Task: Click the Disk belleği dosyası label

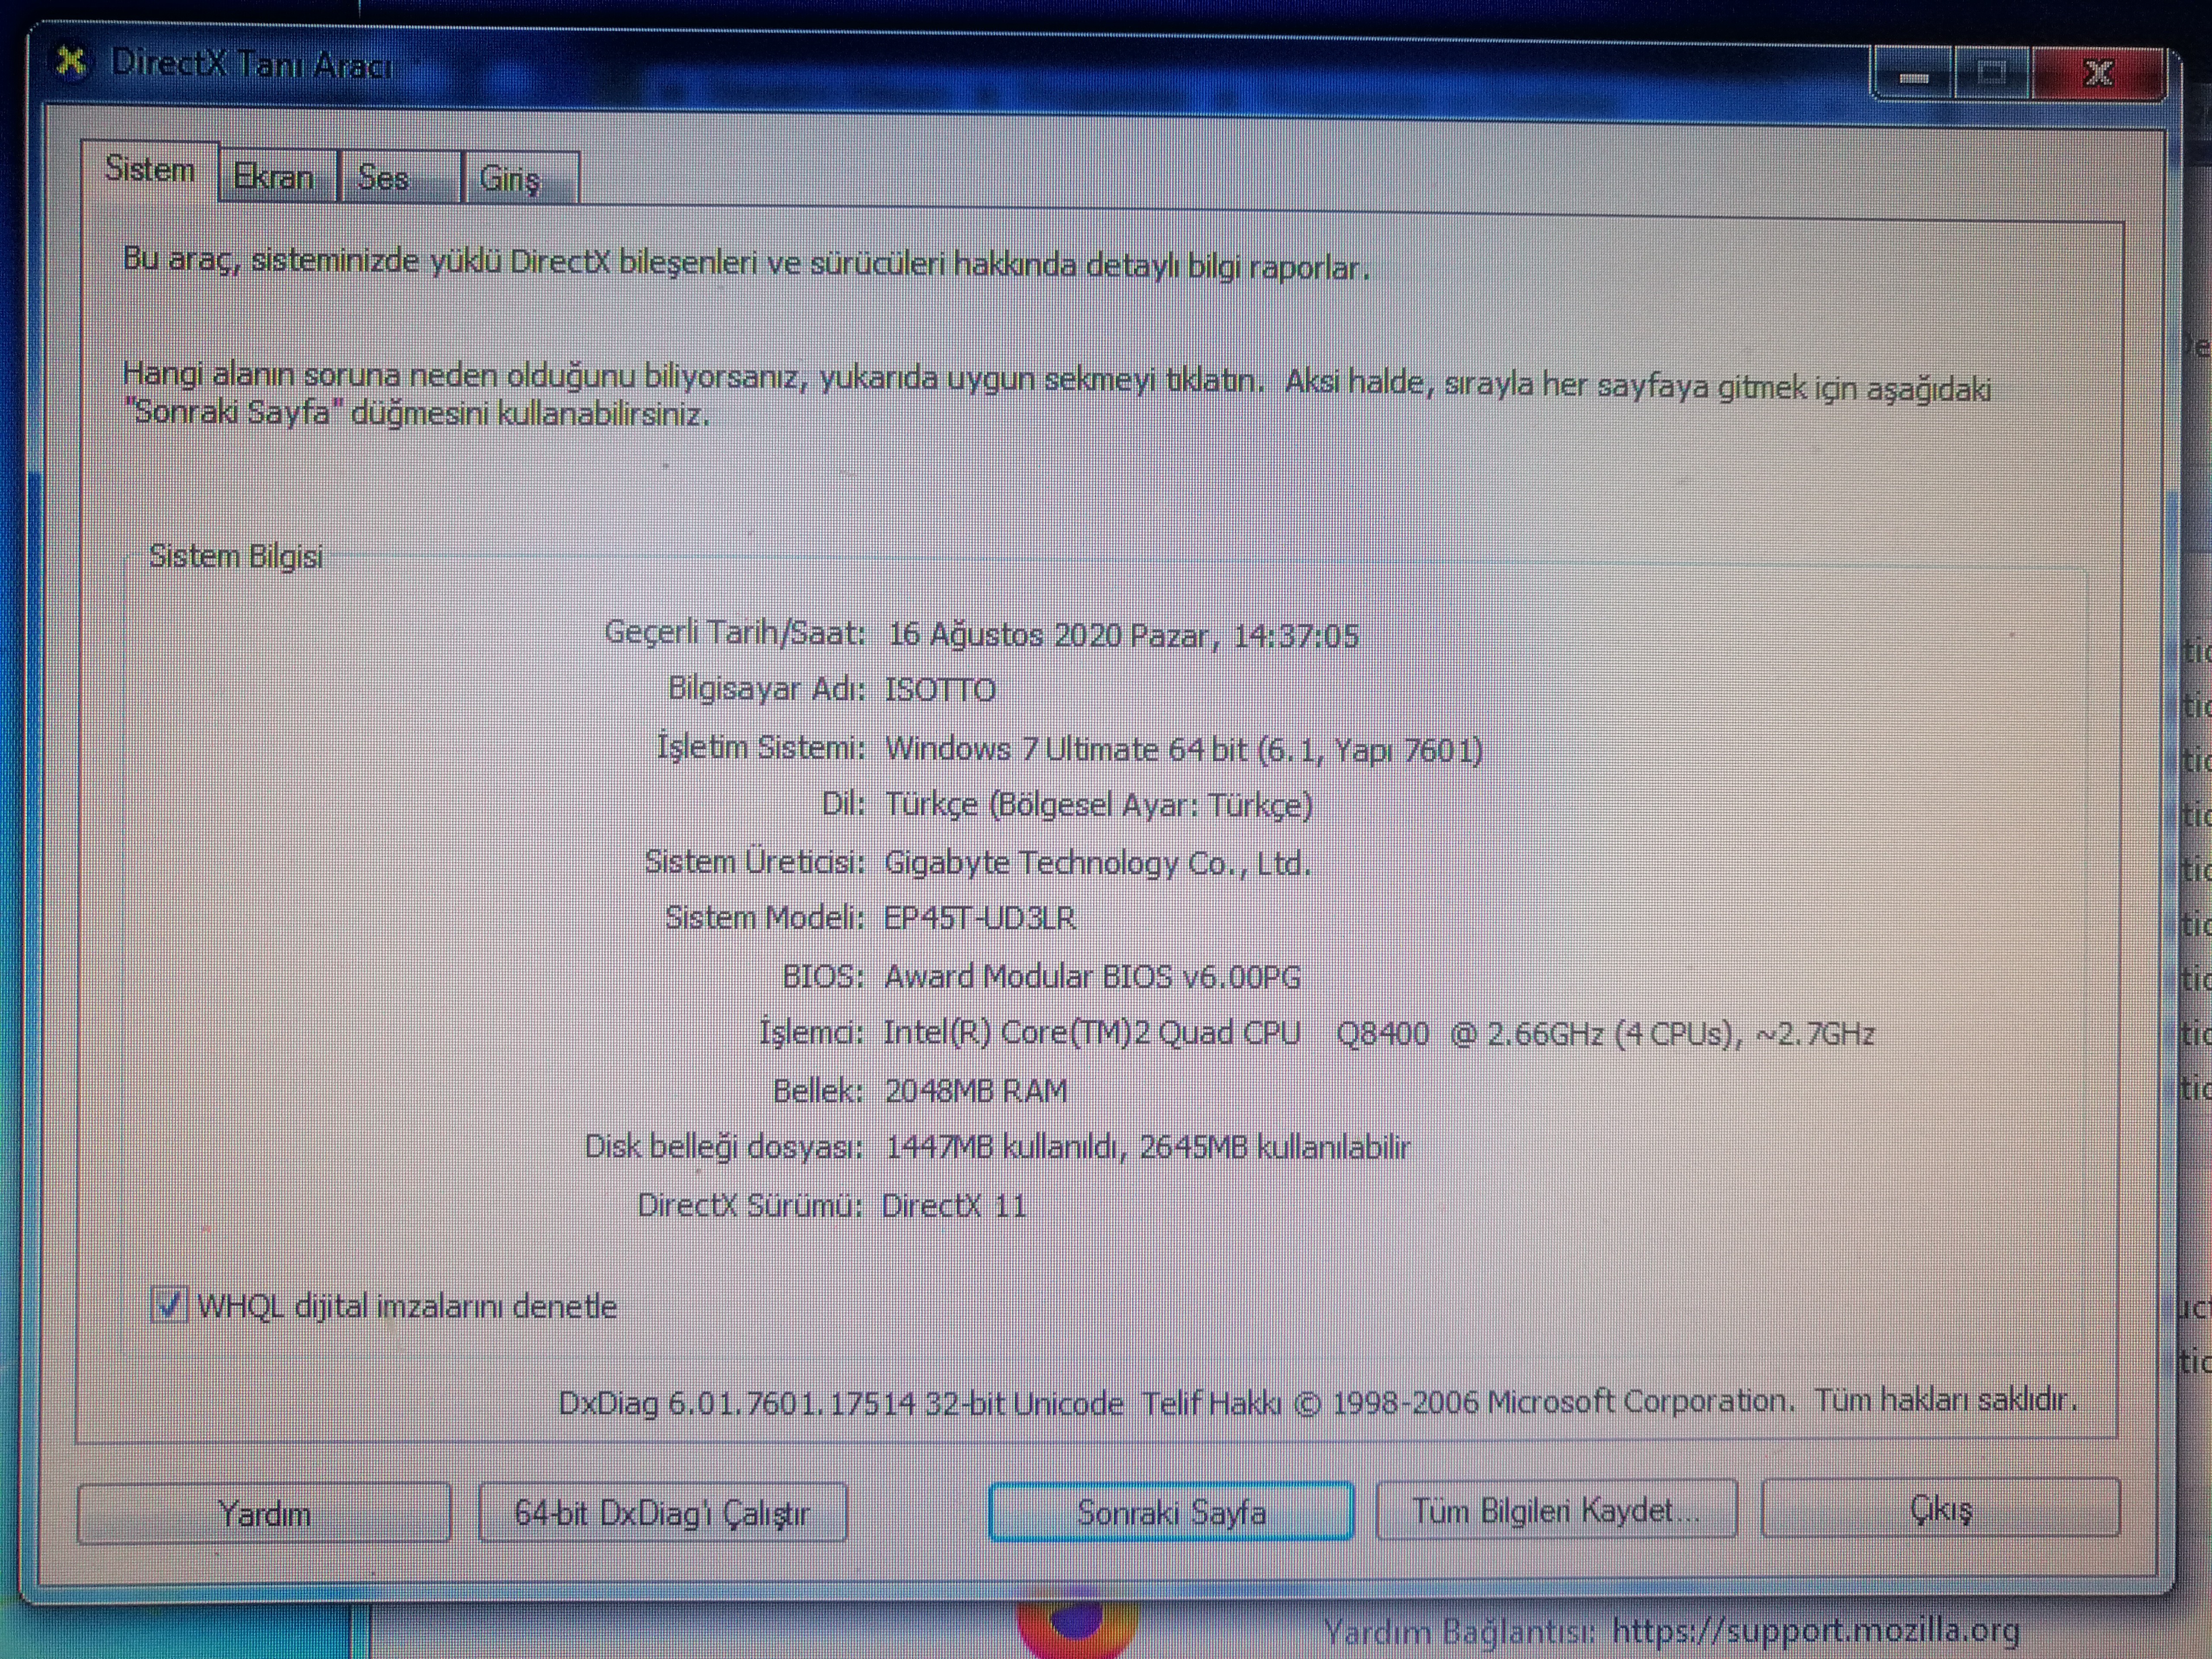Action: [724, 1147]
